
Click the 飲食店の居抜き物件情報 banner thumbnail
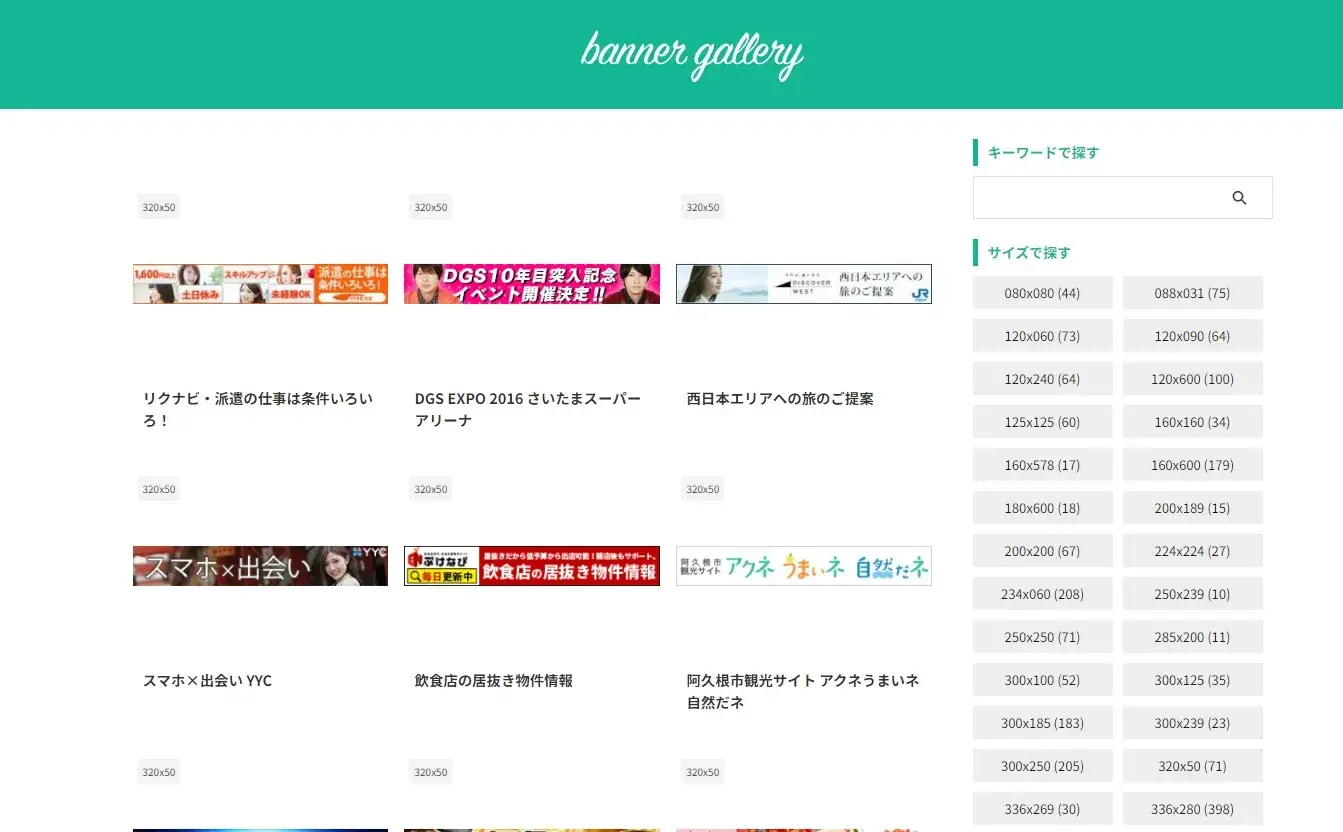tap(531, 566)
